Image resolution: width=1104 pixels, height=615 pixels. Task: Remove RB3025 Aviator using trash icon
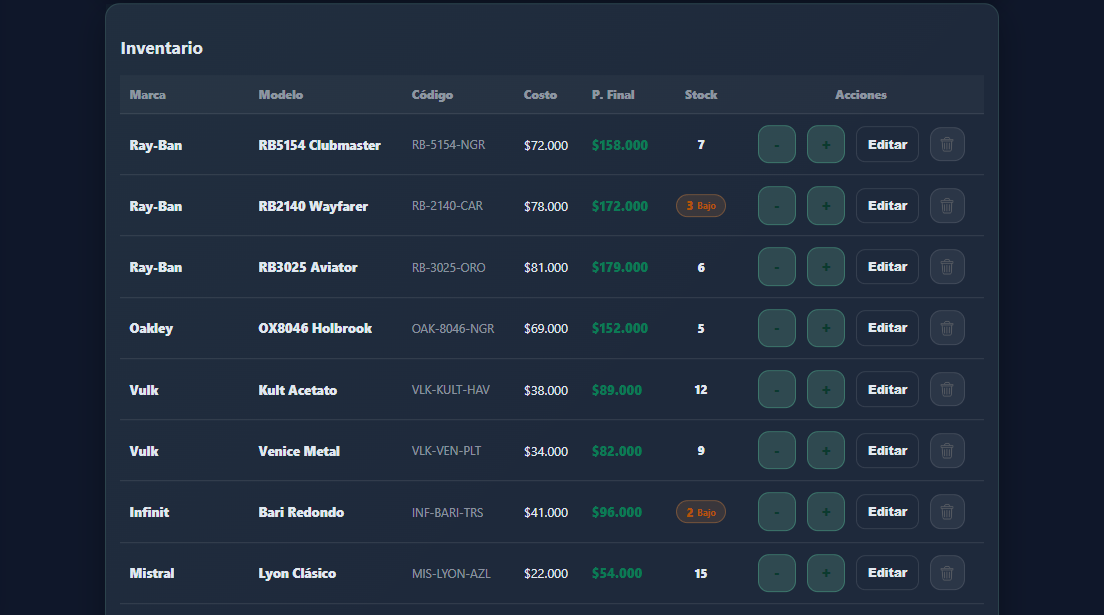click(947, 267)
